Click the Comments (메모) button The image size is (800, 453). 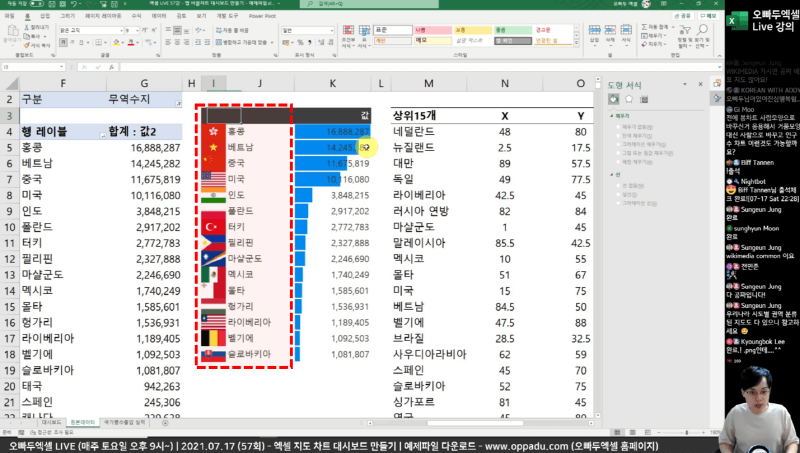coord(708,16)
